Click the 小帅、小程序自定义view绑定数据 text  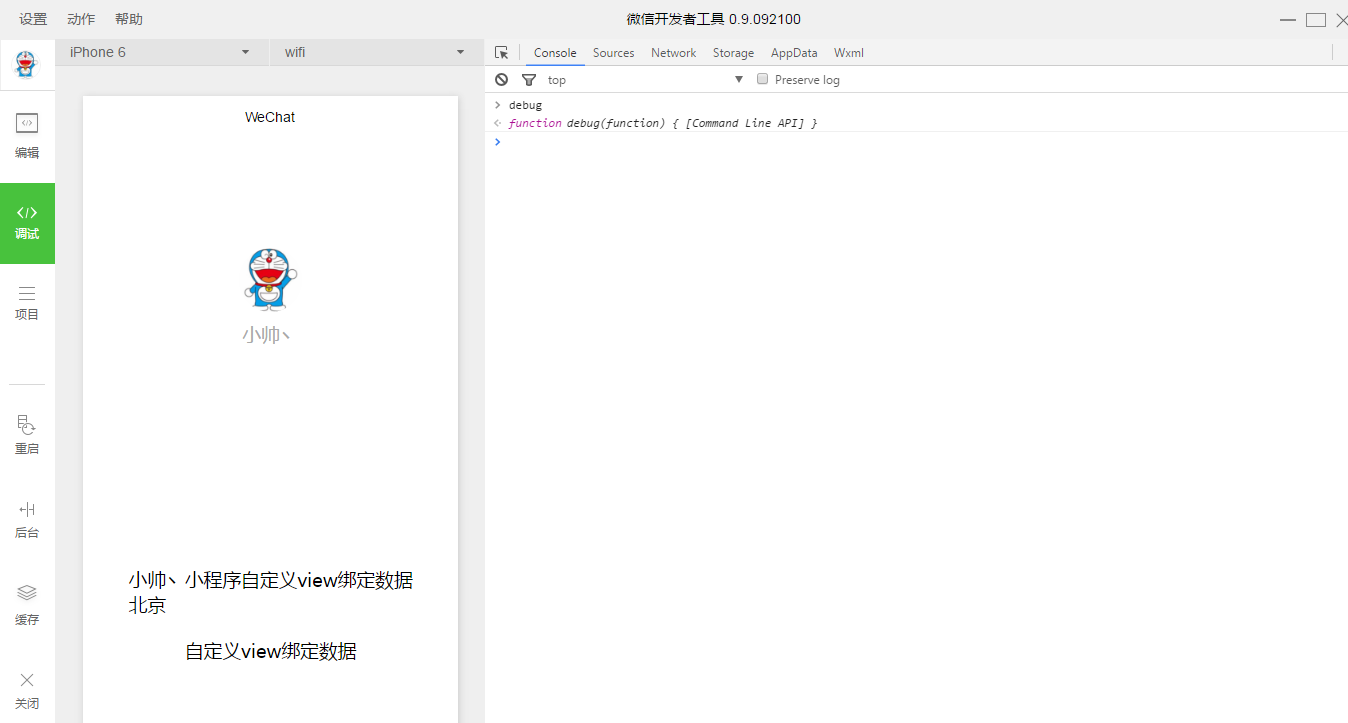(270, 580)
